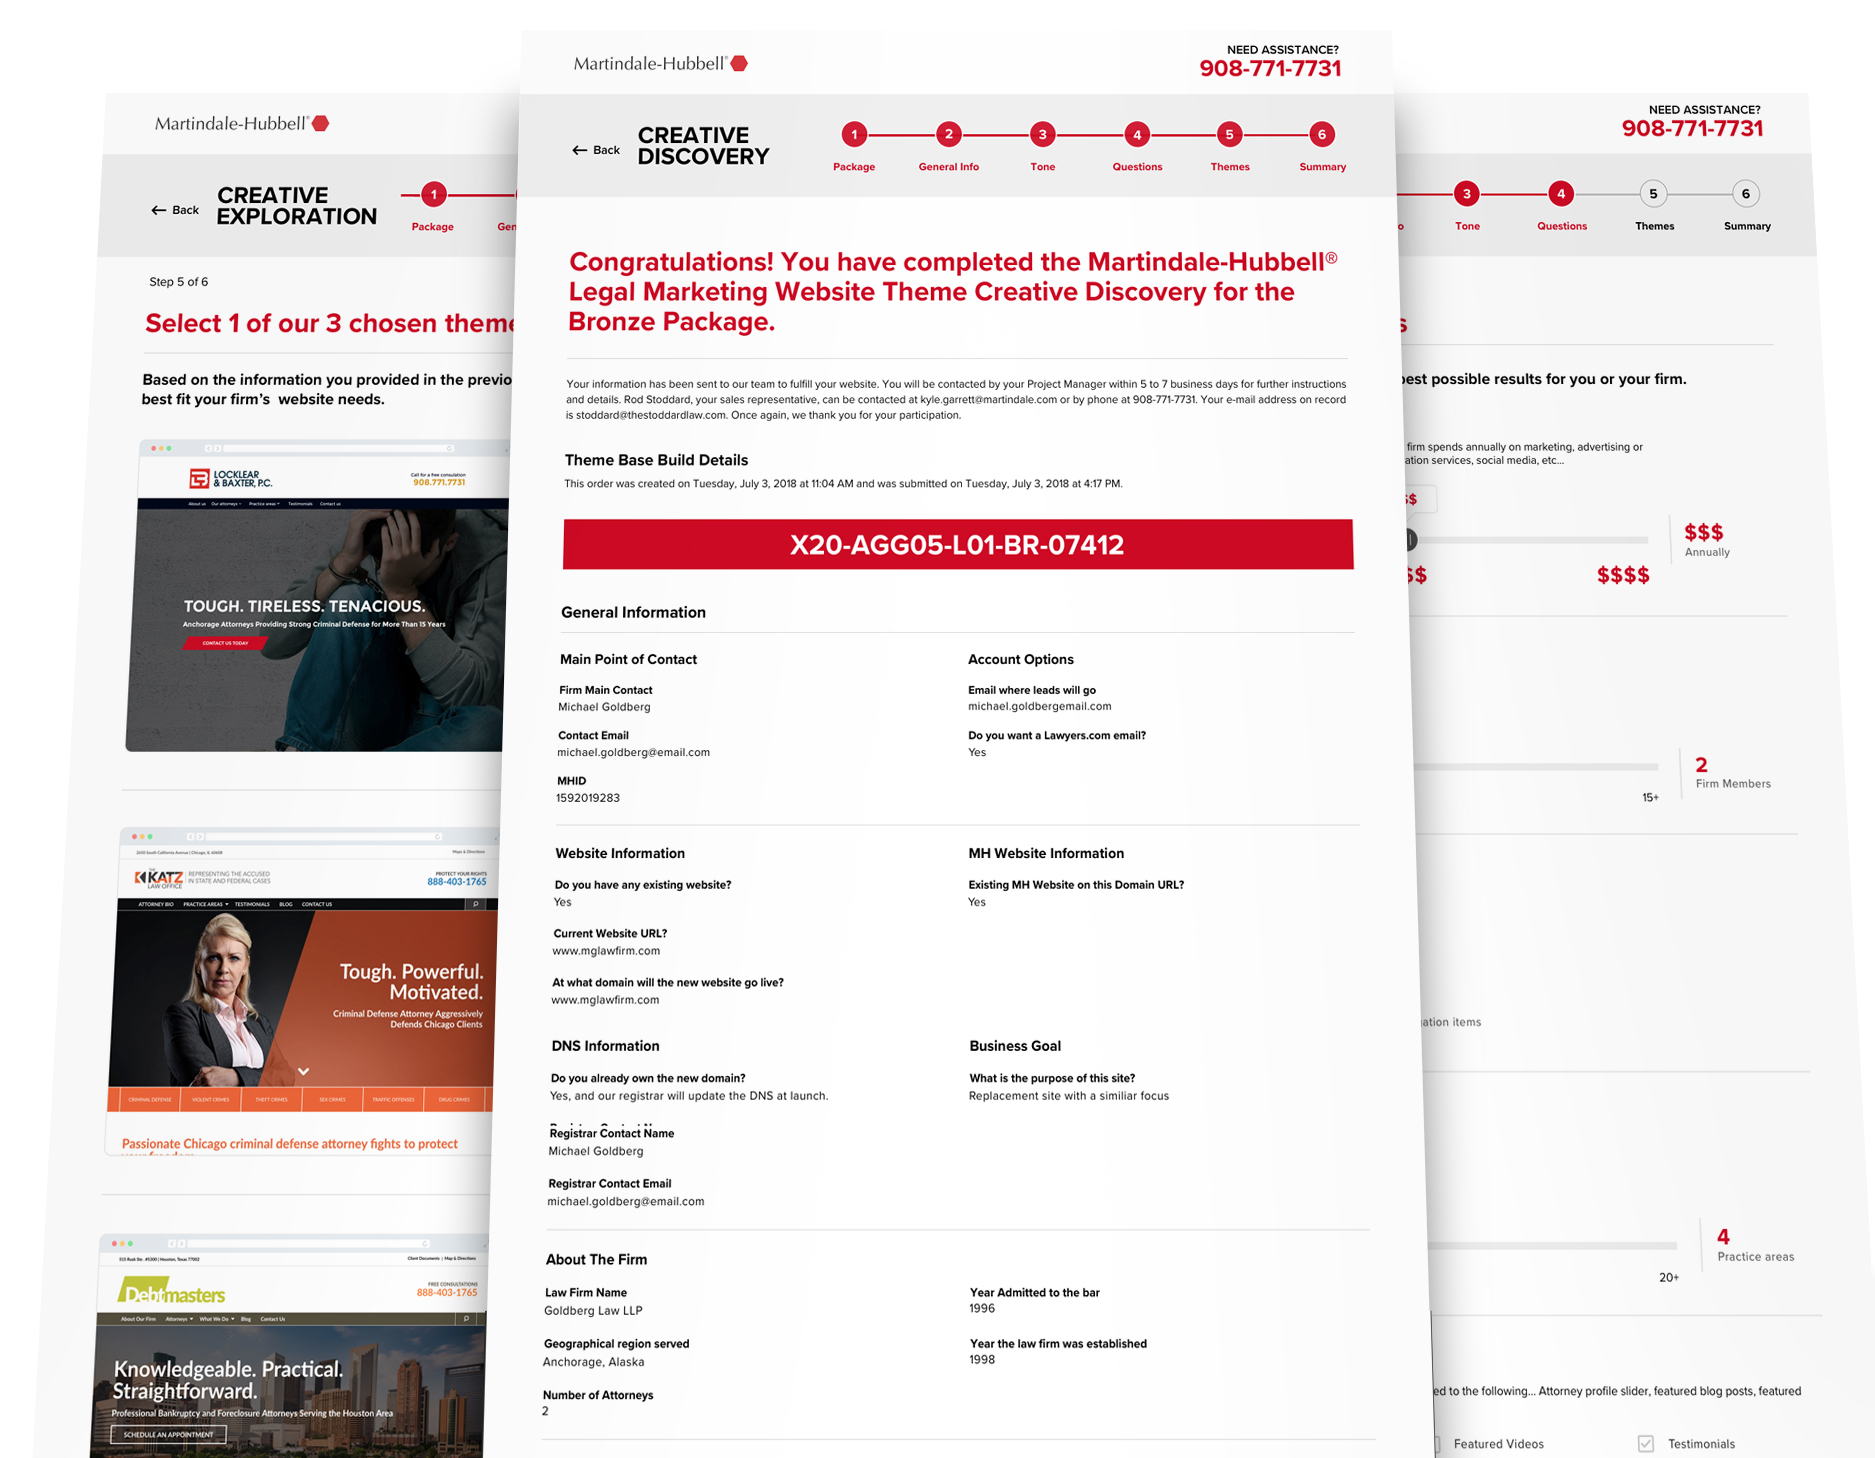Click the reload icon in the Locklear & Baxter preview browser bar

tap(450, 448)
